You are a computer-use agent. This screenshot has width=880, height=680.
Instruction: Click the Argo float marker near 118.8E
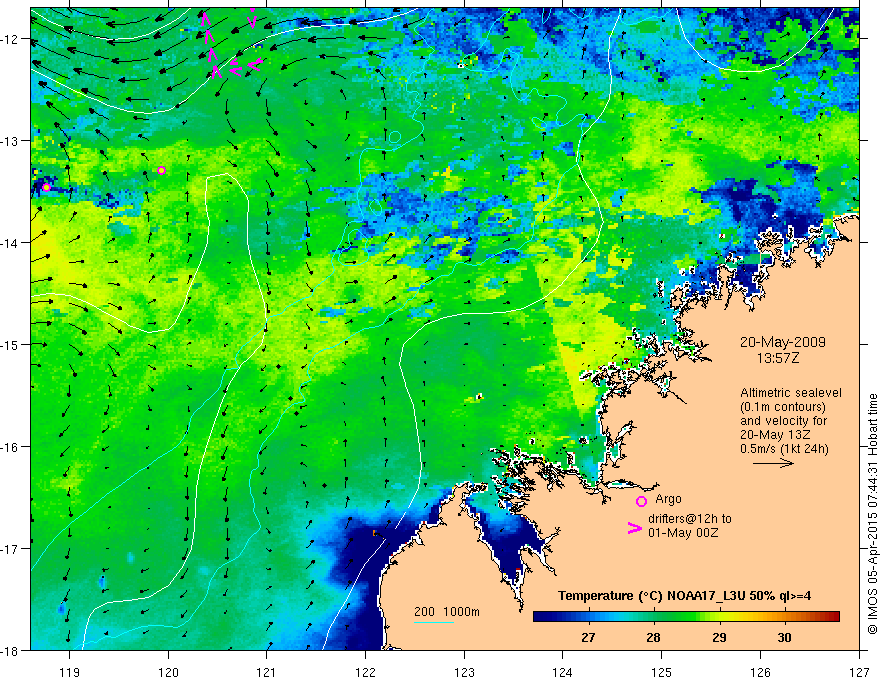46,187
